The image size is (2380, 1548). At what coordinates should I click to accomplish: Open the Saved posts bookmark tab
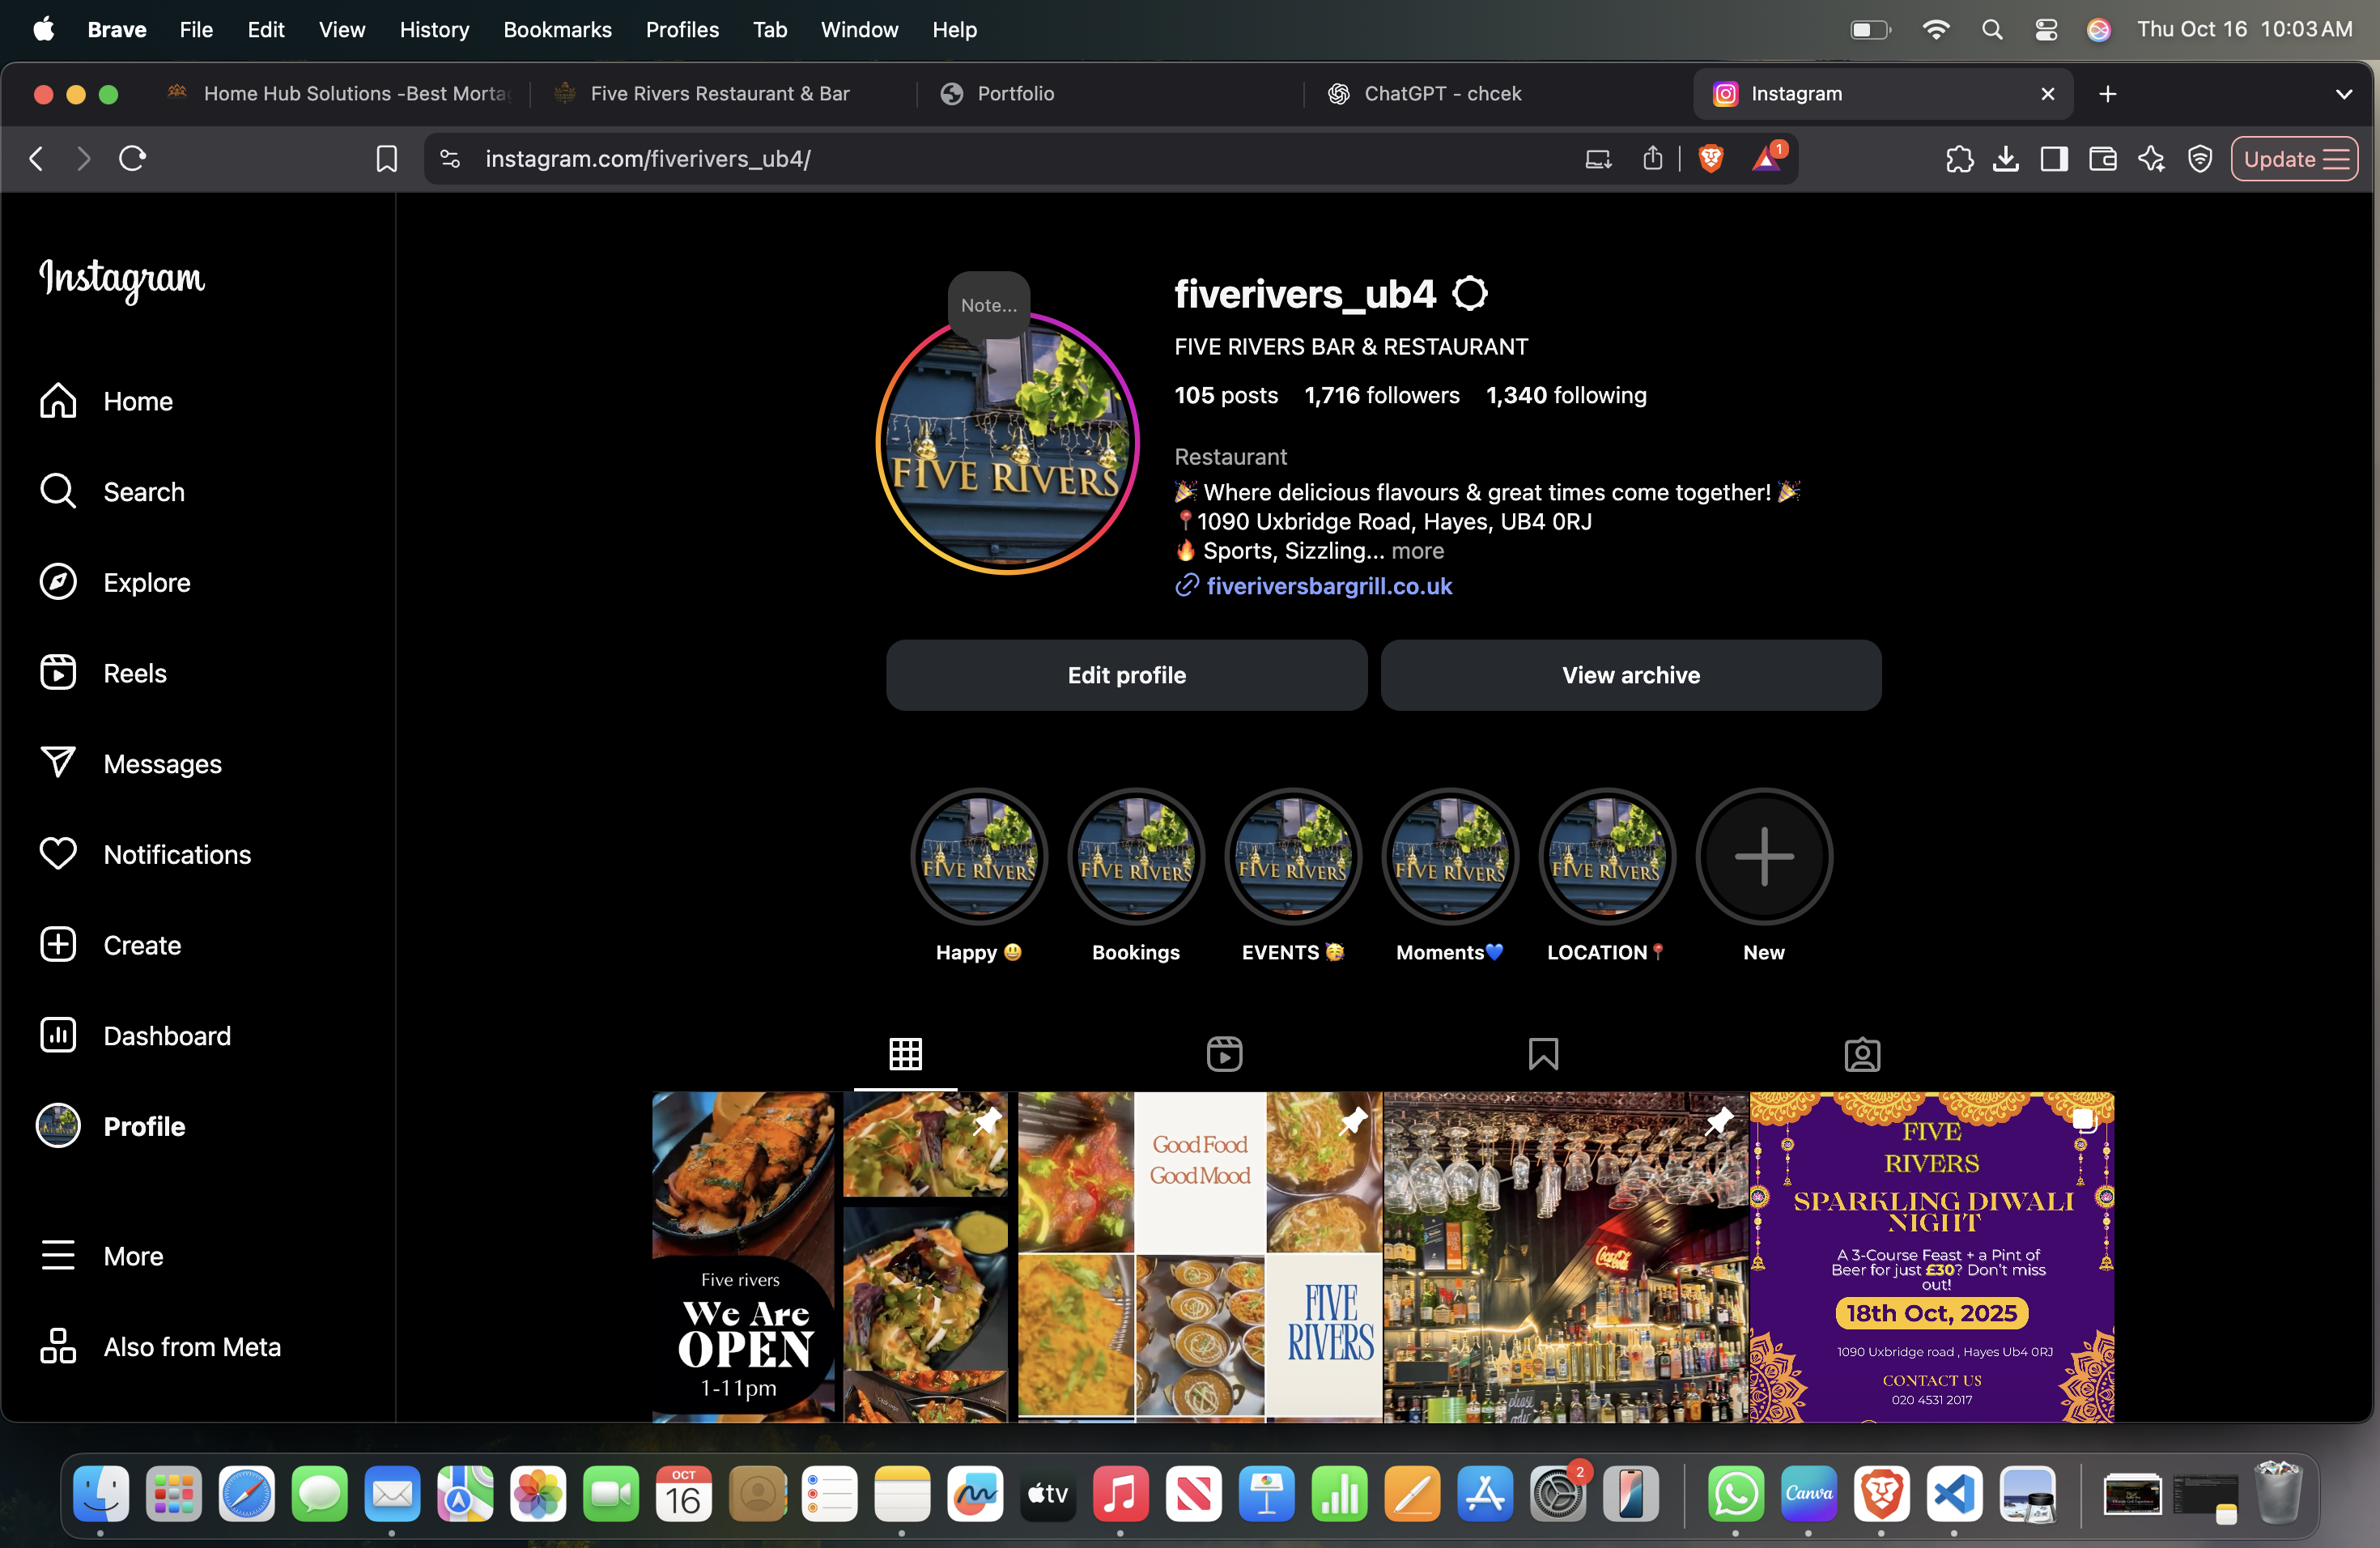coord(1543,1054)
